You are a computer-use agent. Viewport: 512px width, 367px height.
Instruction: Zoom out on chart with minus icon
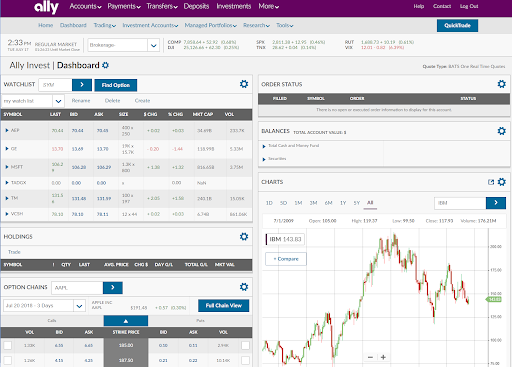370,357
